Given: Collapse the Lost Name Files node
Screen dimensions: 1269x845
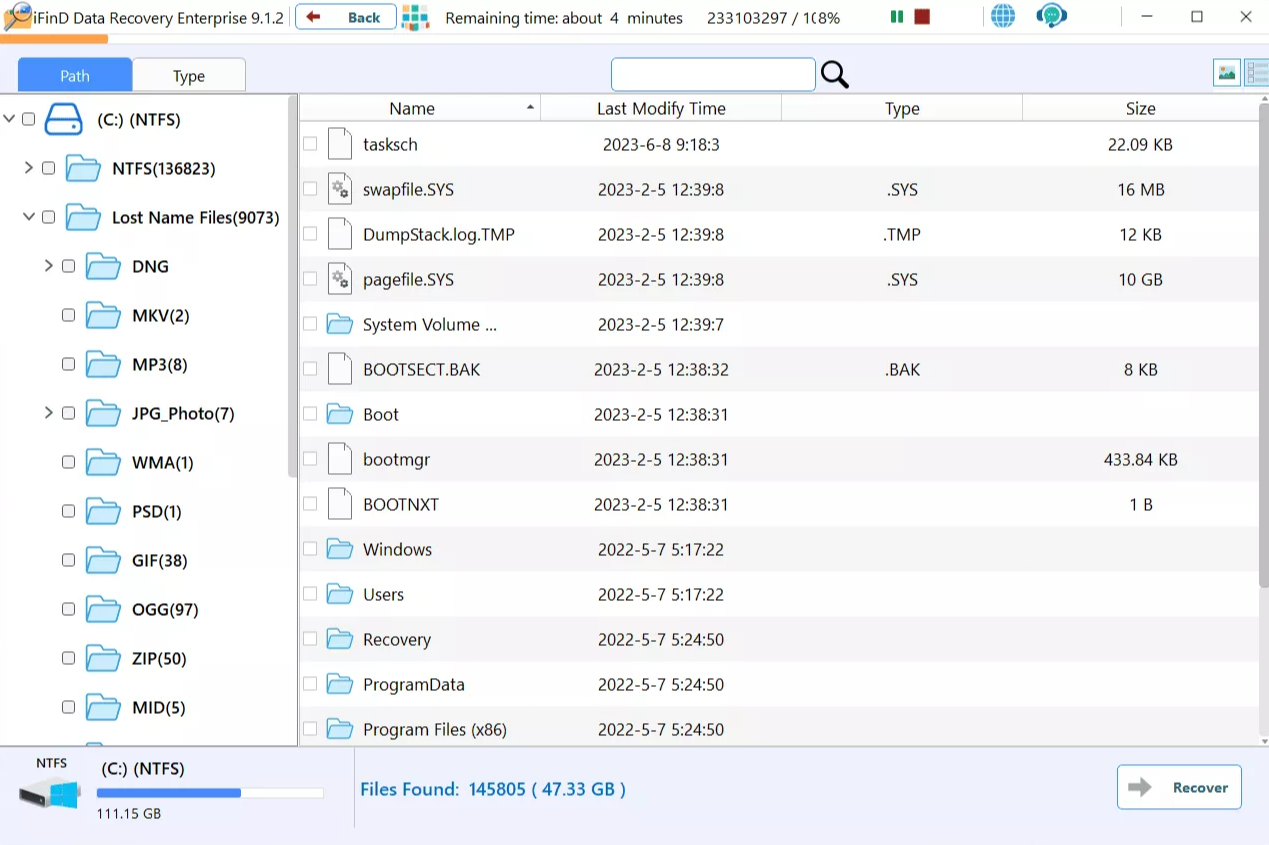Looking at the screenshot, I should [x=29, y=217].
